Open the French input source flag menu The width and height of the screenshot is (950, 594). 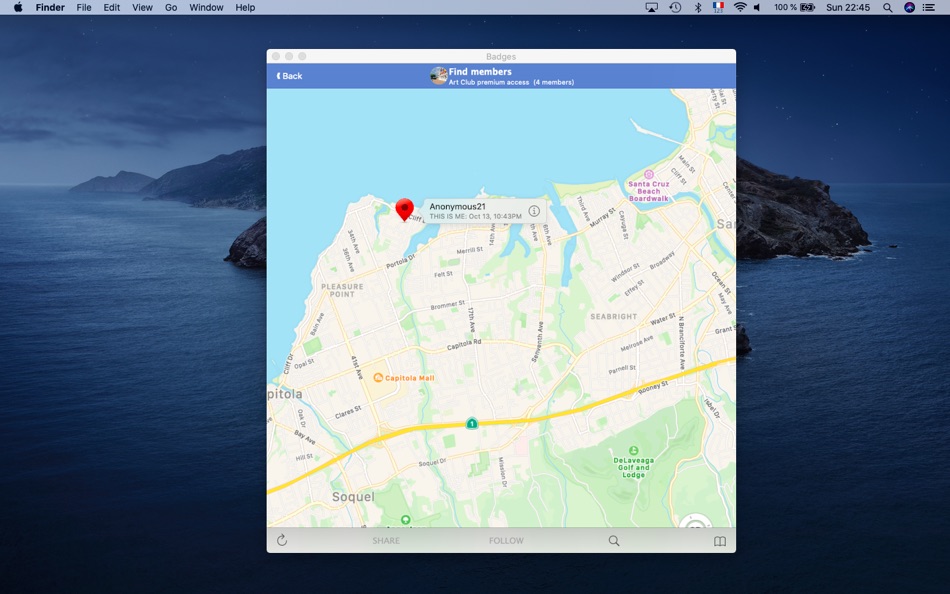[719, 7]
